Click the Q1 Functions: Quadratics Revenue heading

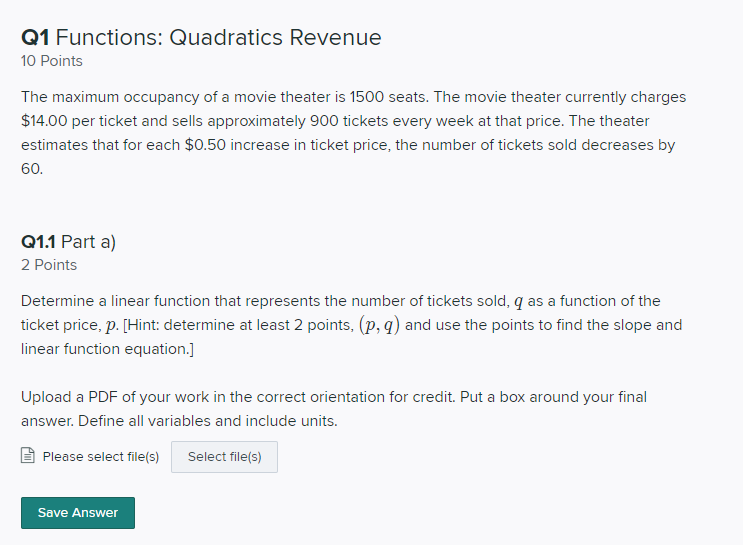[201, 37]
